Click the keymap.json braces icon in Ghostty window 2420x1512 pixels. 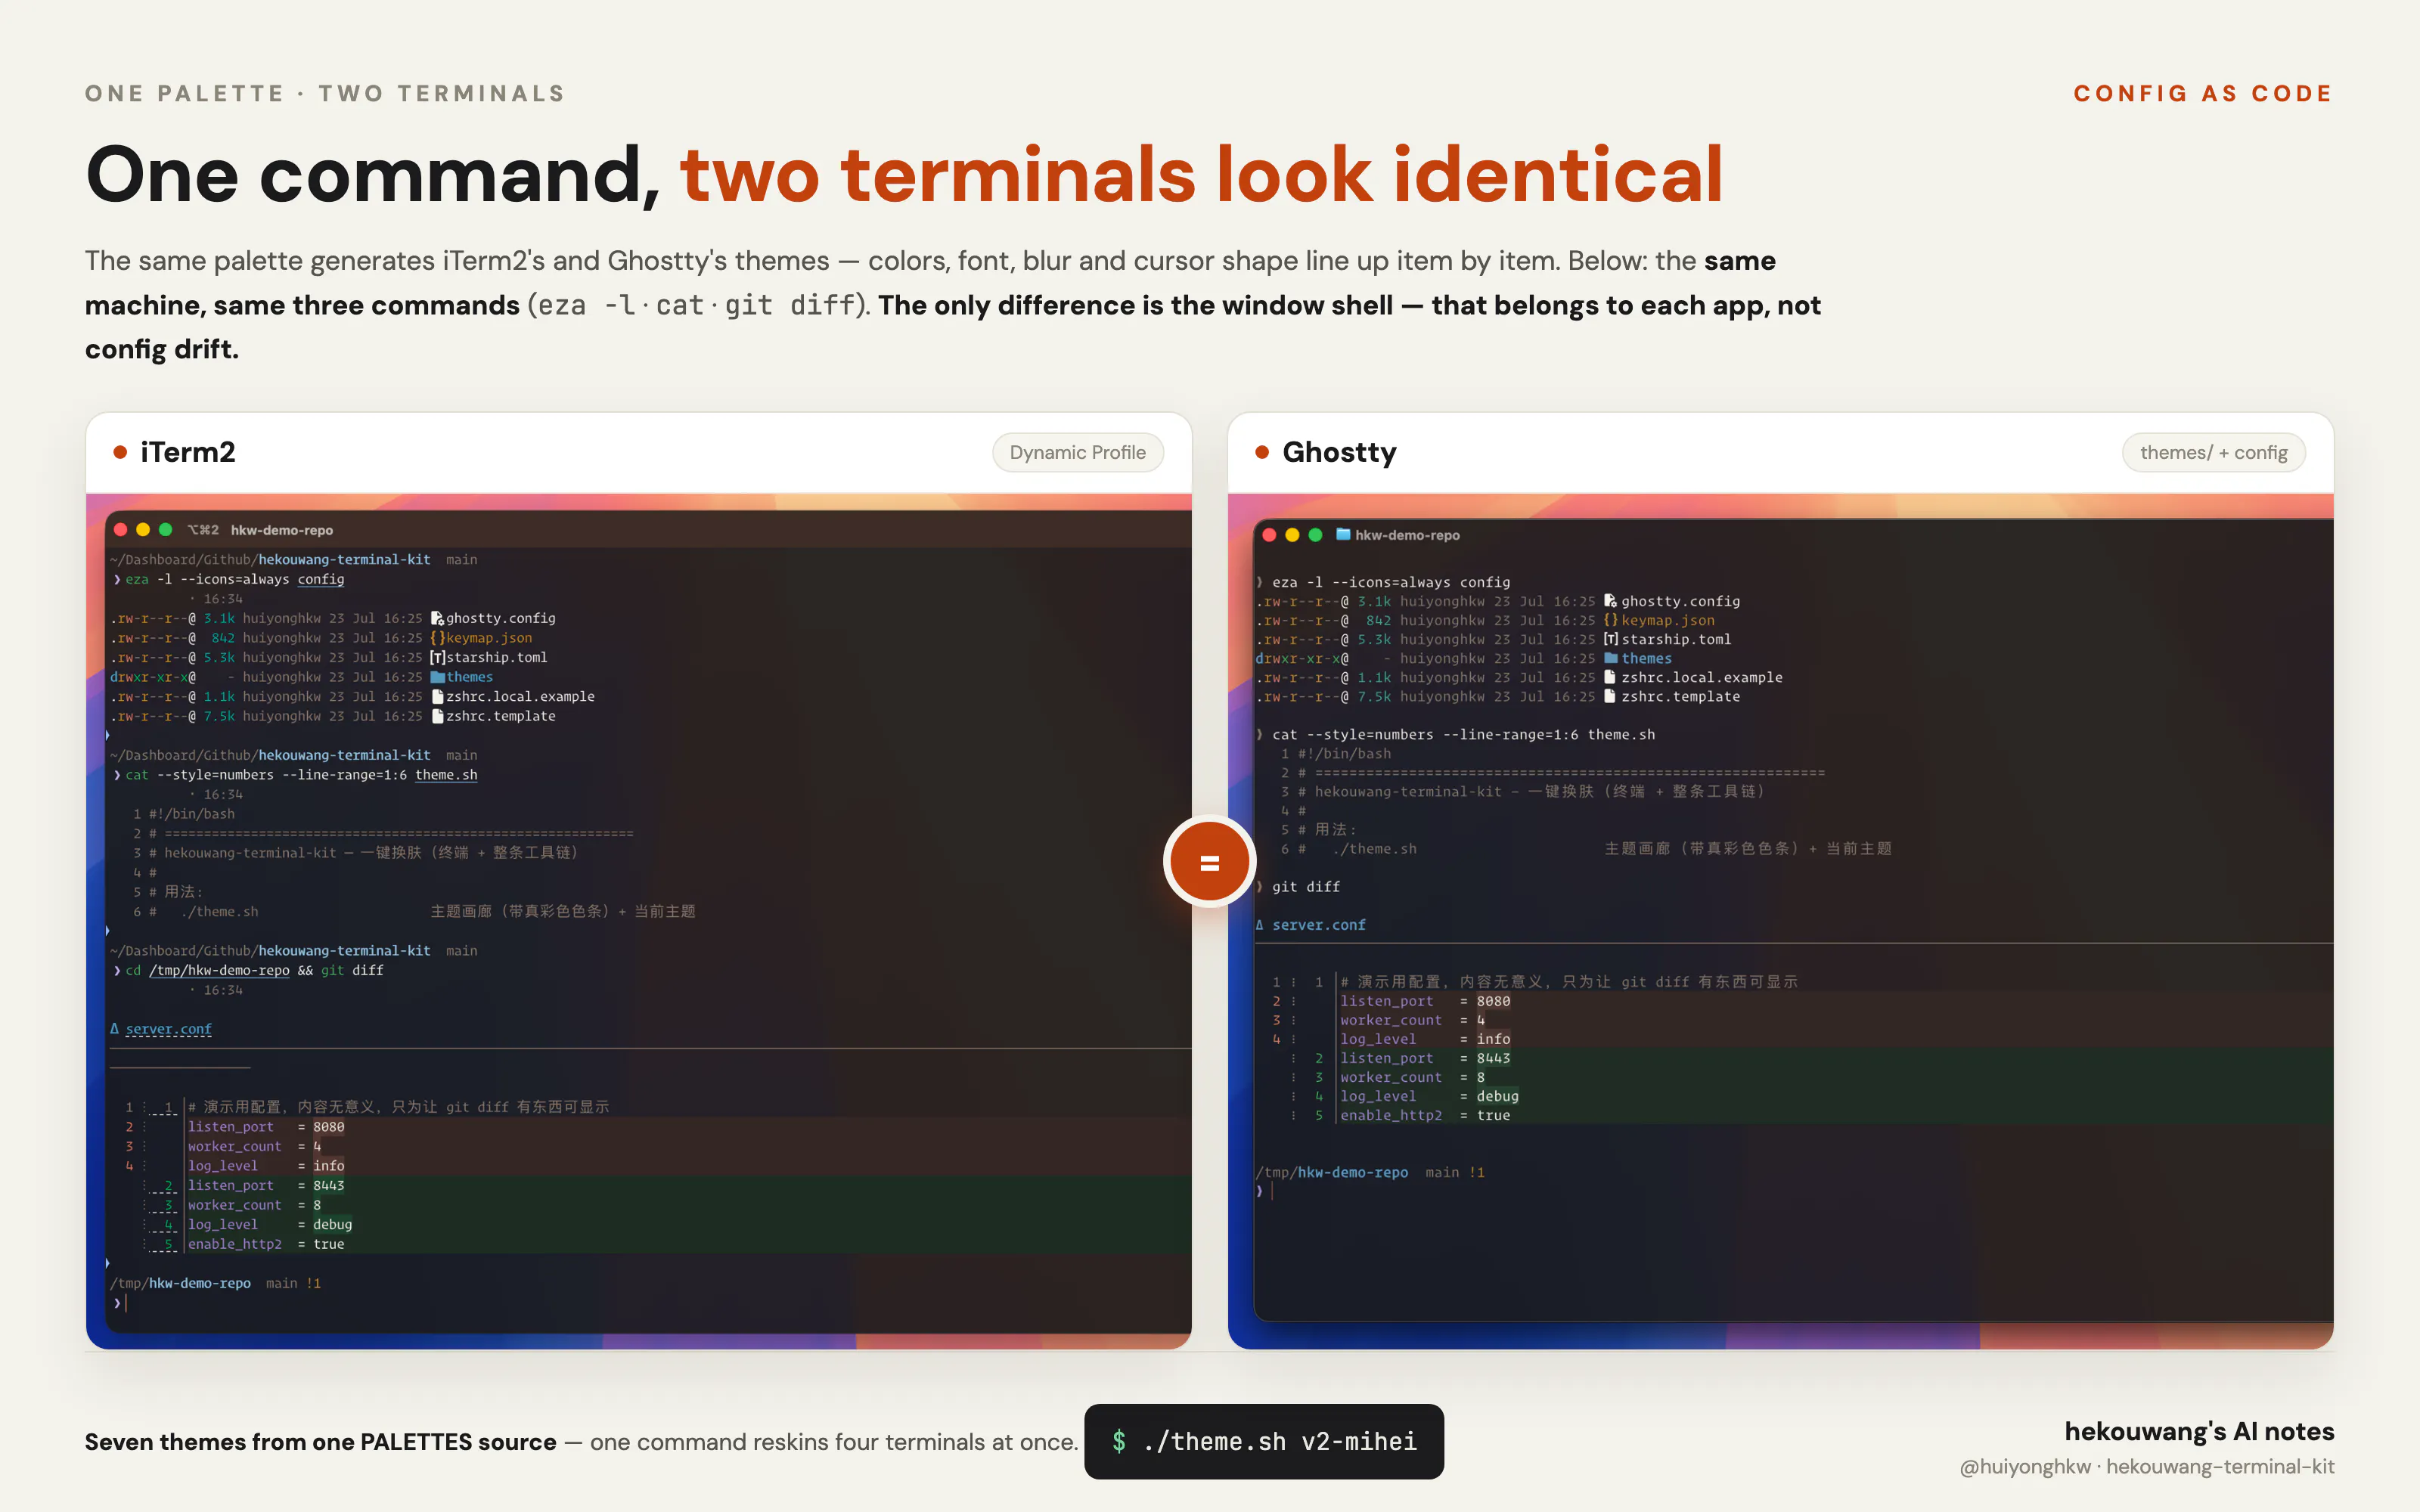pos(1610,620)
